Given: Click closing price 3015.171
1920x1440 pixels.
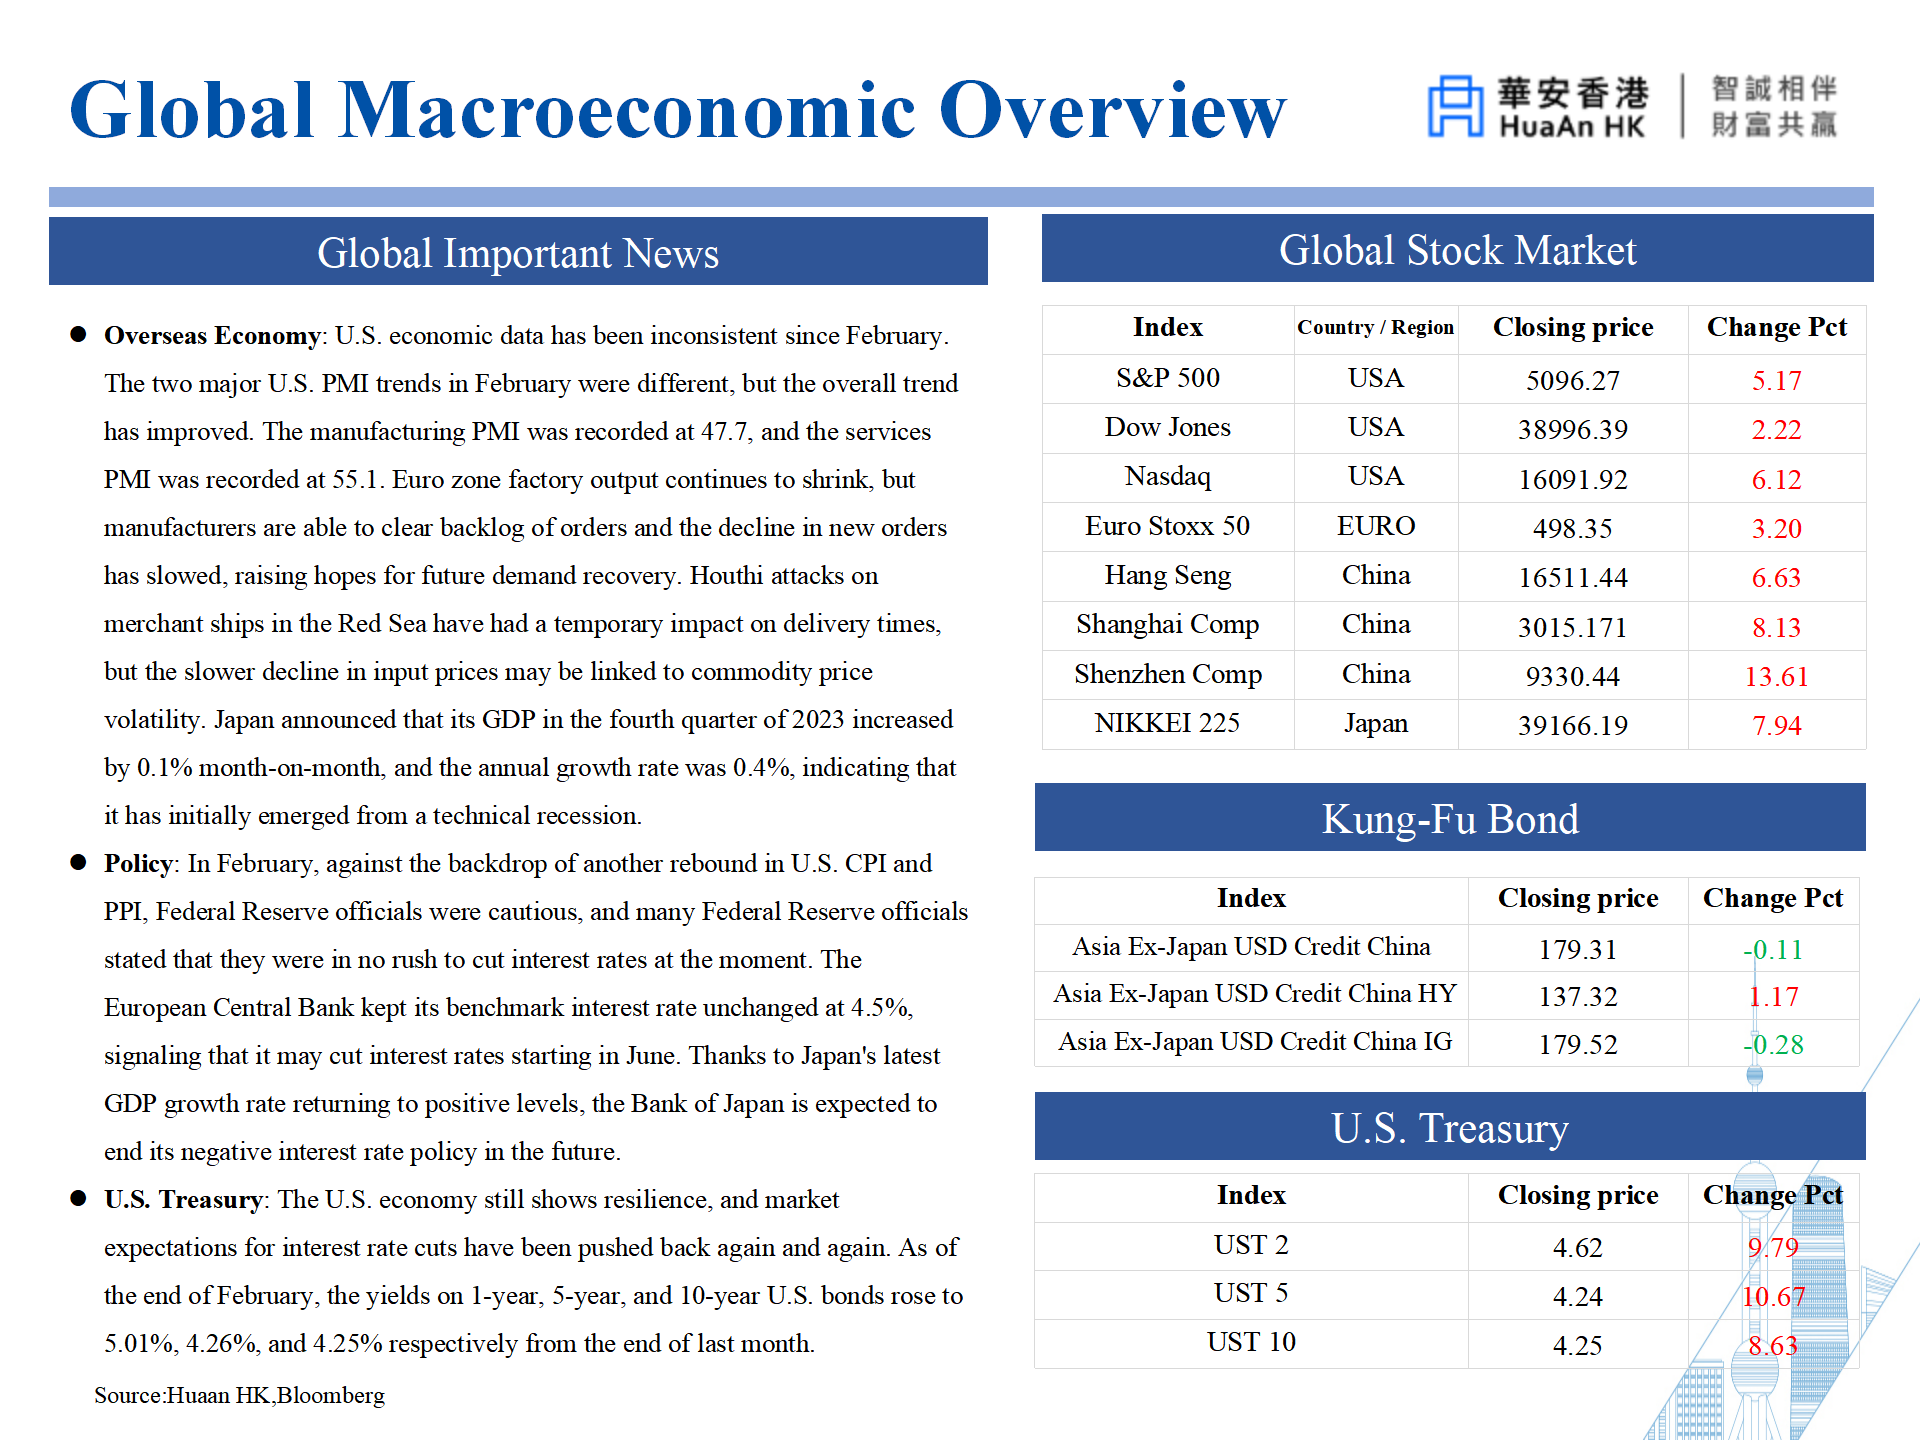Looking at the screenshot, I should pyautogui.click(x=1573, y=627).
